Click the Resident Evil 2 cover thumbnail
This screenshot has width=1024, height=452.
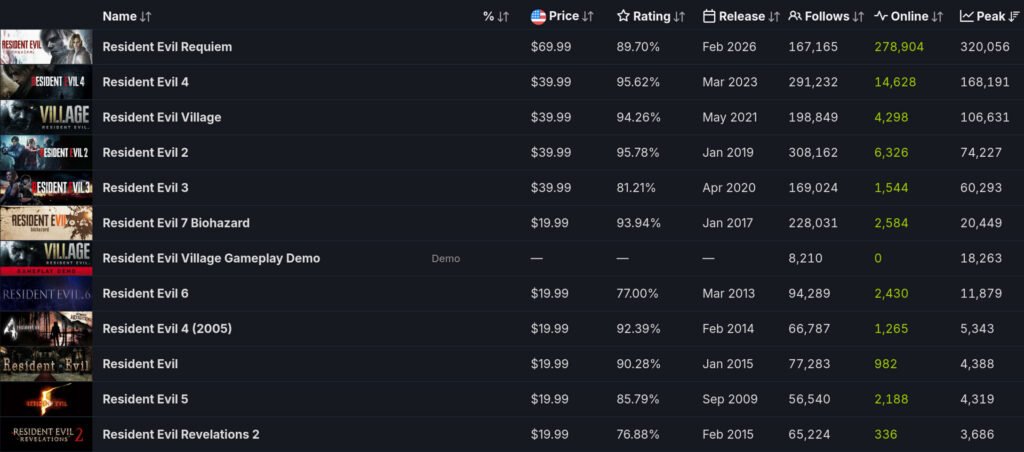[x=46, y=152]
